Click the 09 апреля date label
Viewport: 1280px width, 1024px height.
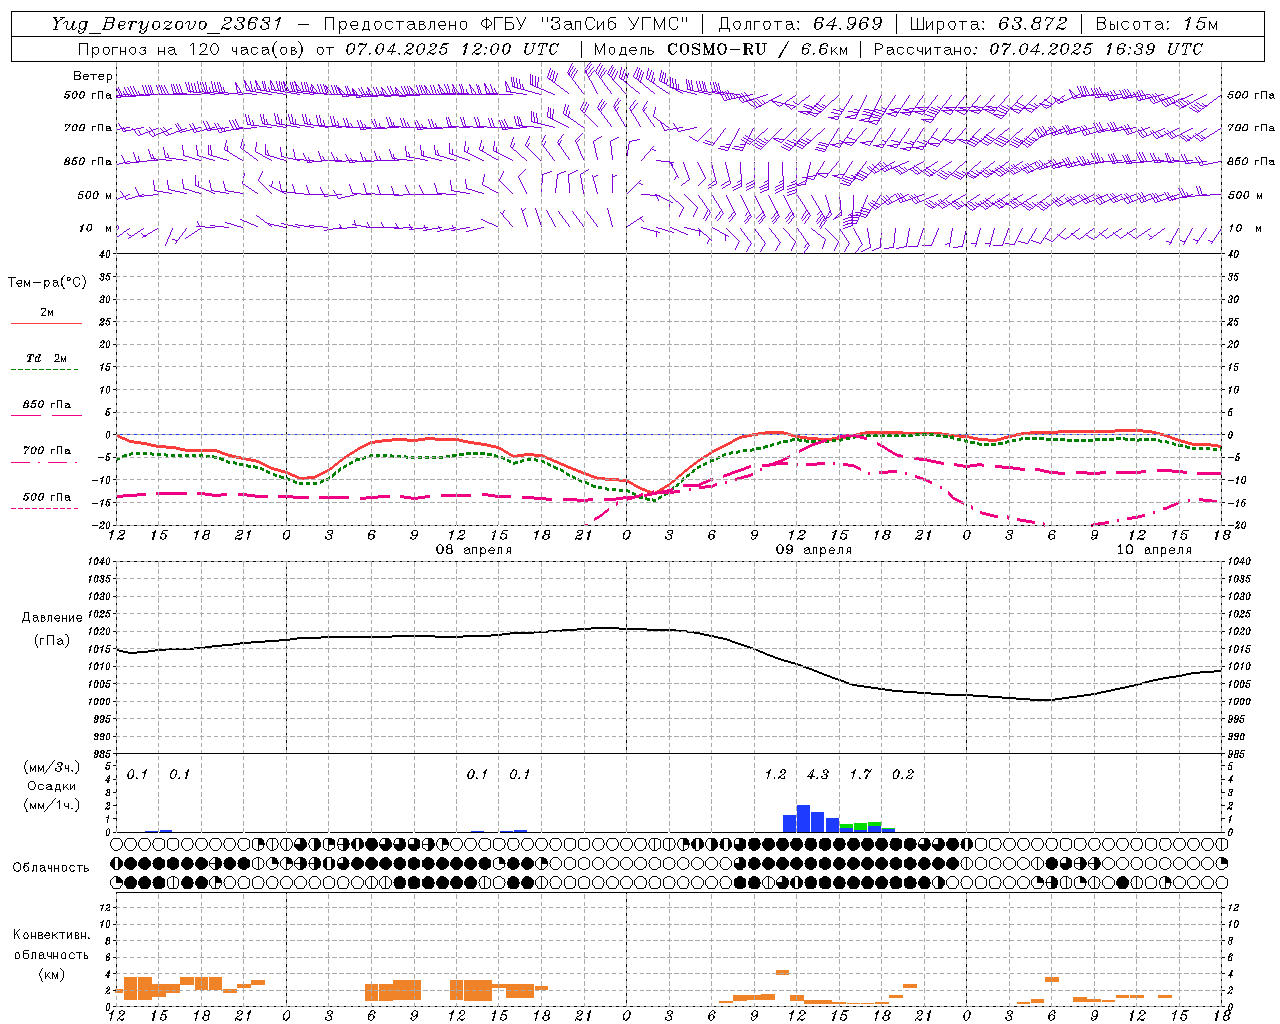point(814,550)
